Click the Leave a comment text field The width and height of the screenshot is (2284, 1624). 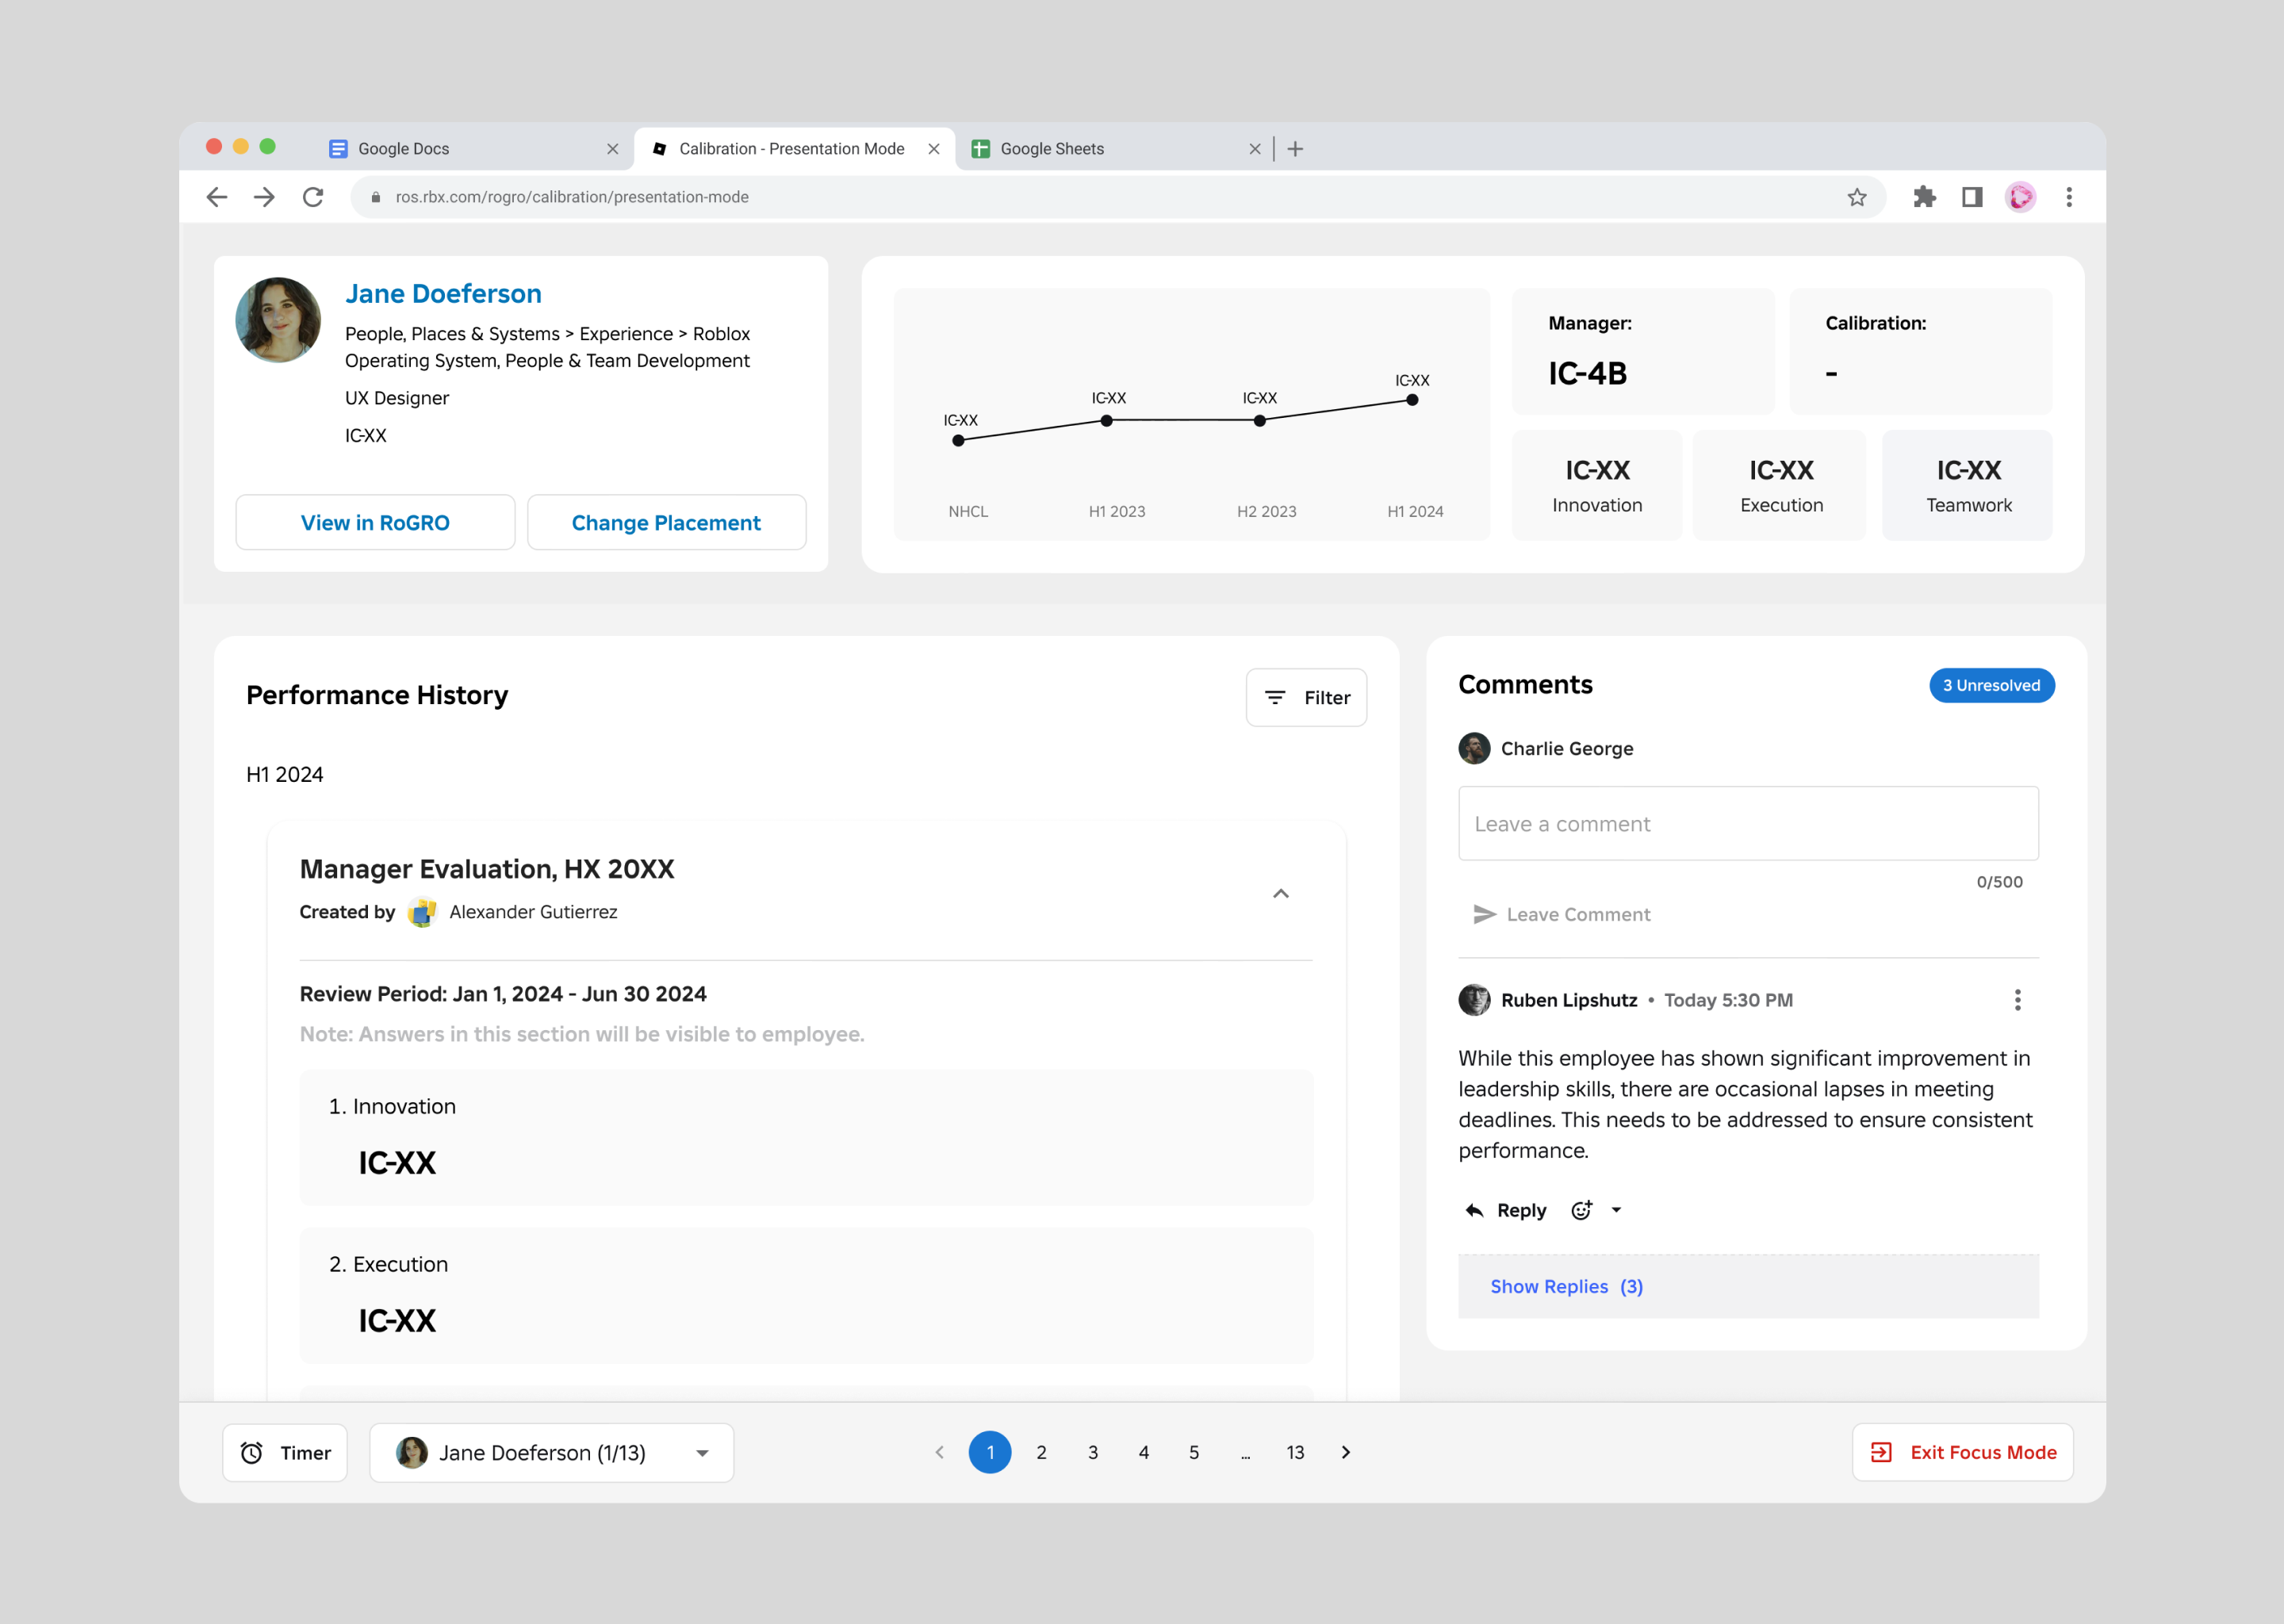point(1747,823)
